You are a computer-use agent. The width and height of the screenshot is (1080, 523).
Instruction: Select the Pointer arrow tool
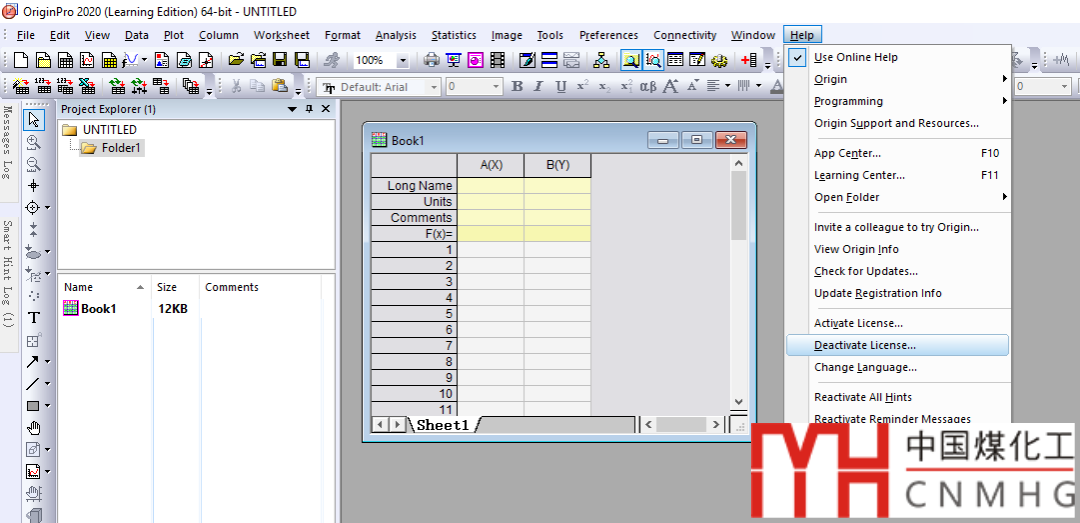point(34,120)
